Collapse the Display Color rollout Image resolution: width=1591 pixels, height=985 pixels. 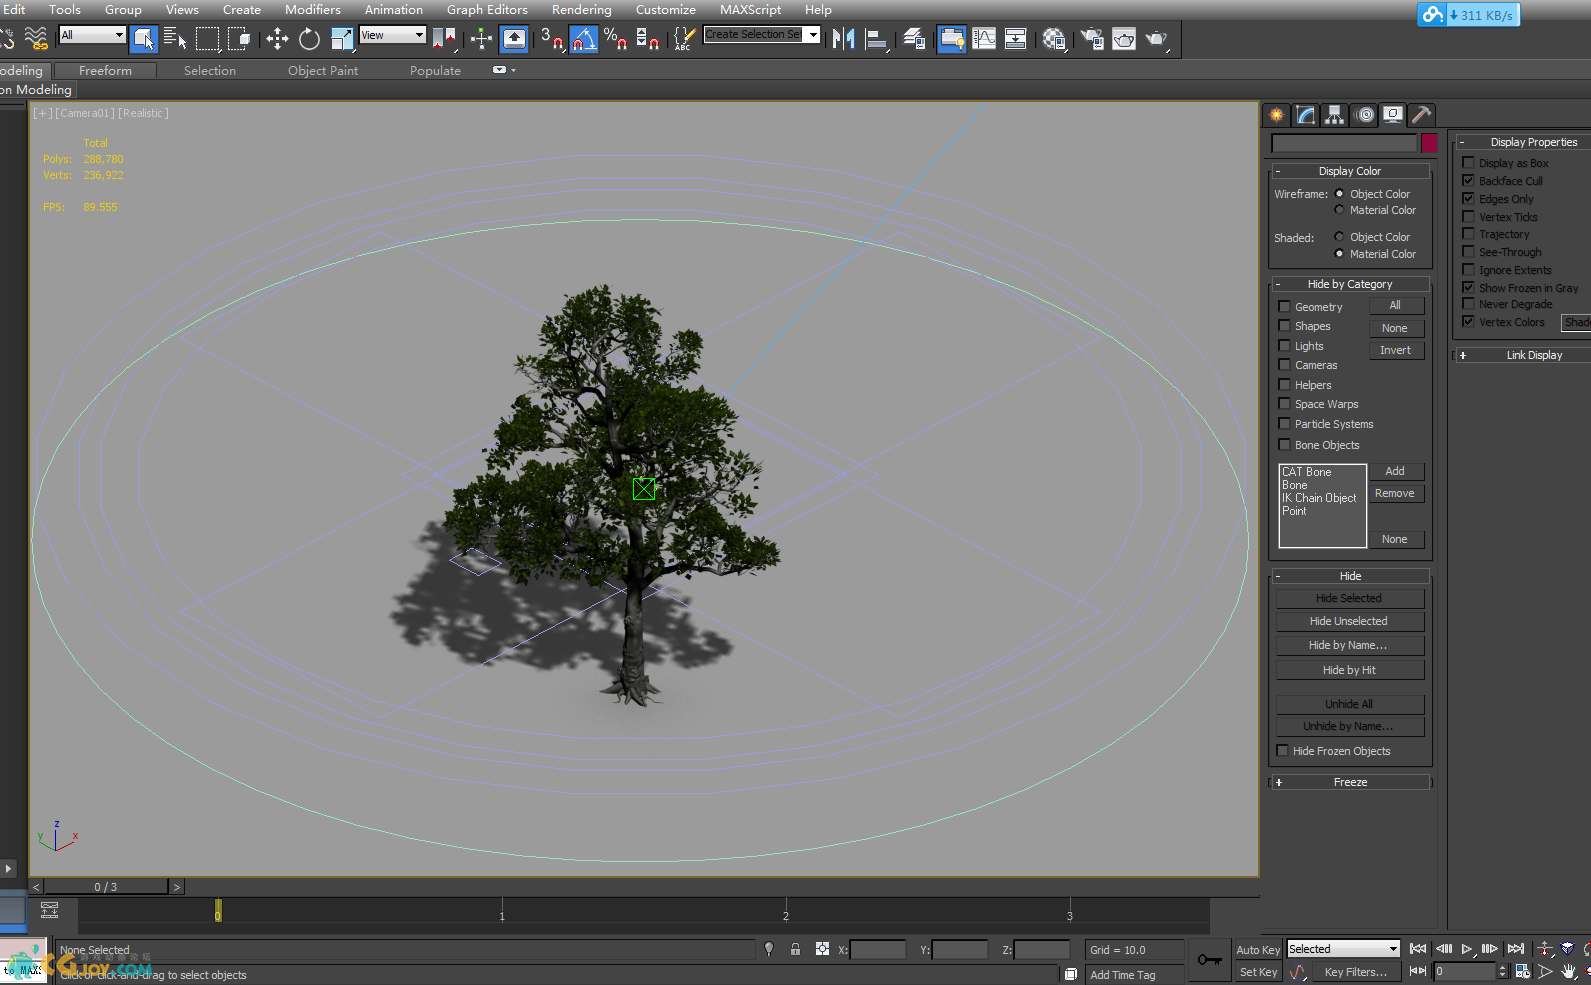click(x=1350, y=171)
